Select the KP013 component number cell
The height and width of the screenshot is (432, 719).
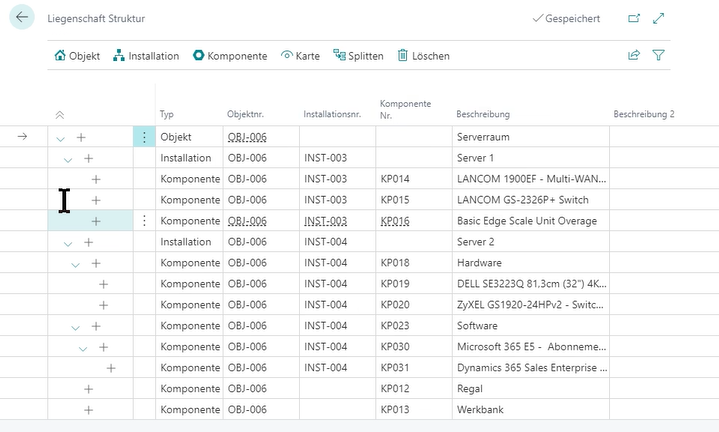[x=414, y=410]
